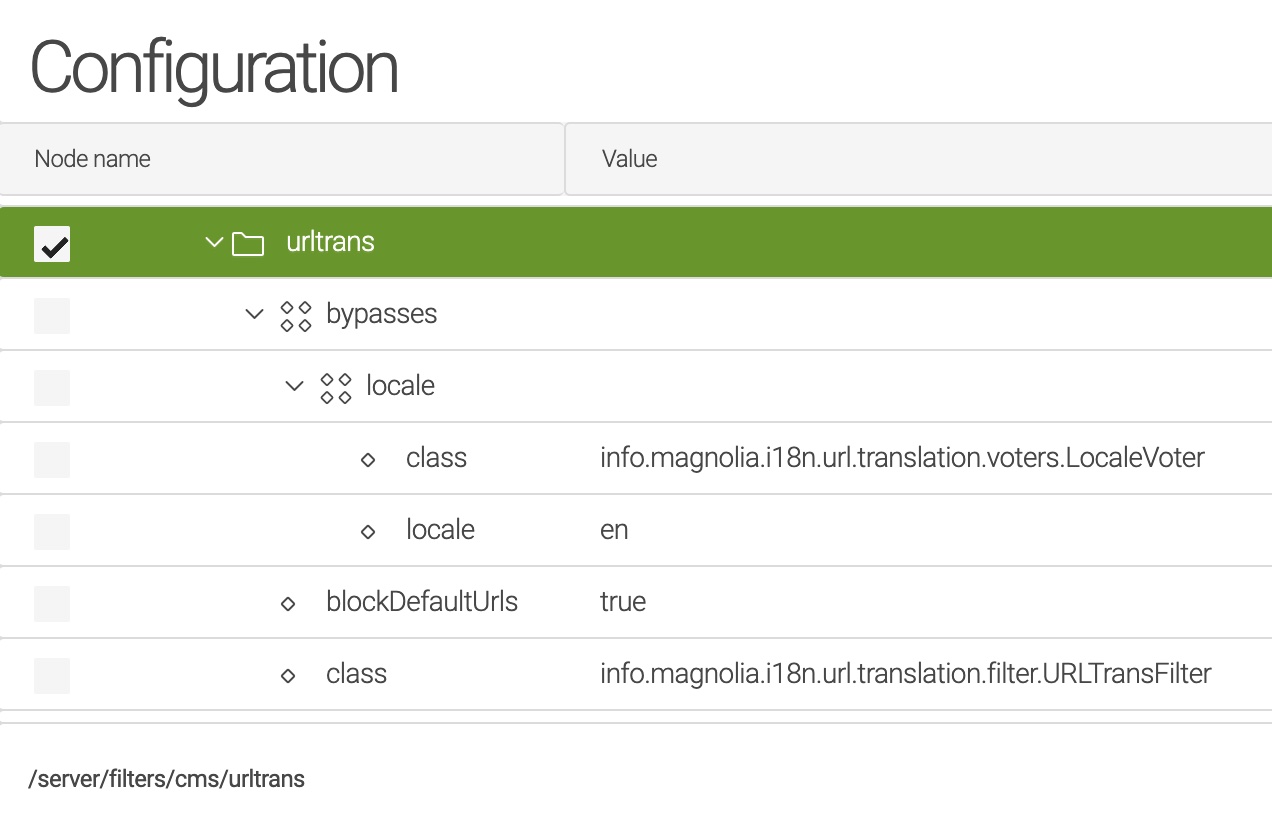Click the diamond icon beside the URLTransFilter class
This screenshot has width=1272, height=828.
click(288, 674)
